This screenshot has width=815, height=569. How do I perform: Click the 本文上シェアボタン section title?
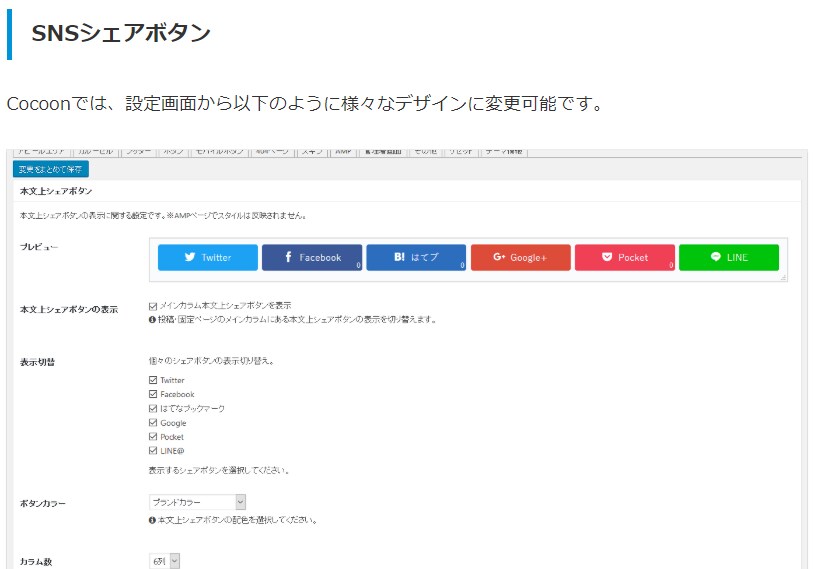click(x=56, y=191)
